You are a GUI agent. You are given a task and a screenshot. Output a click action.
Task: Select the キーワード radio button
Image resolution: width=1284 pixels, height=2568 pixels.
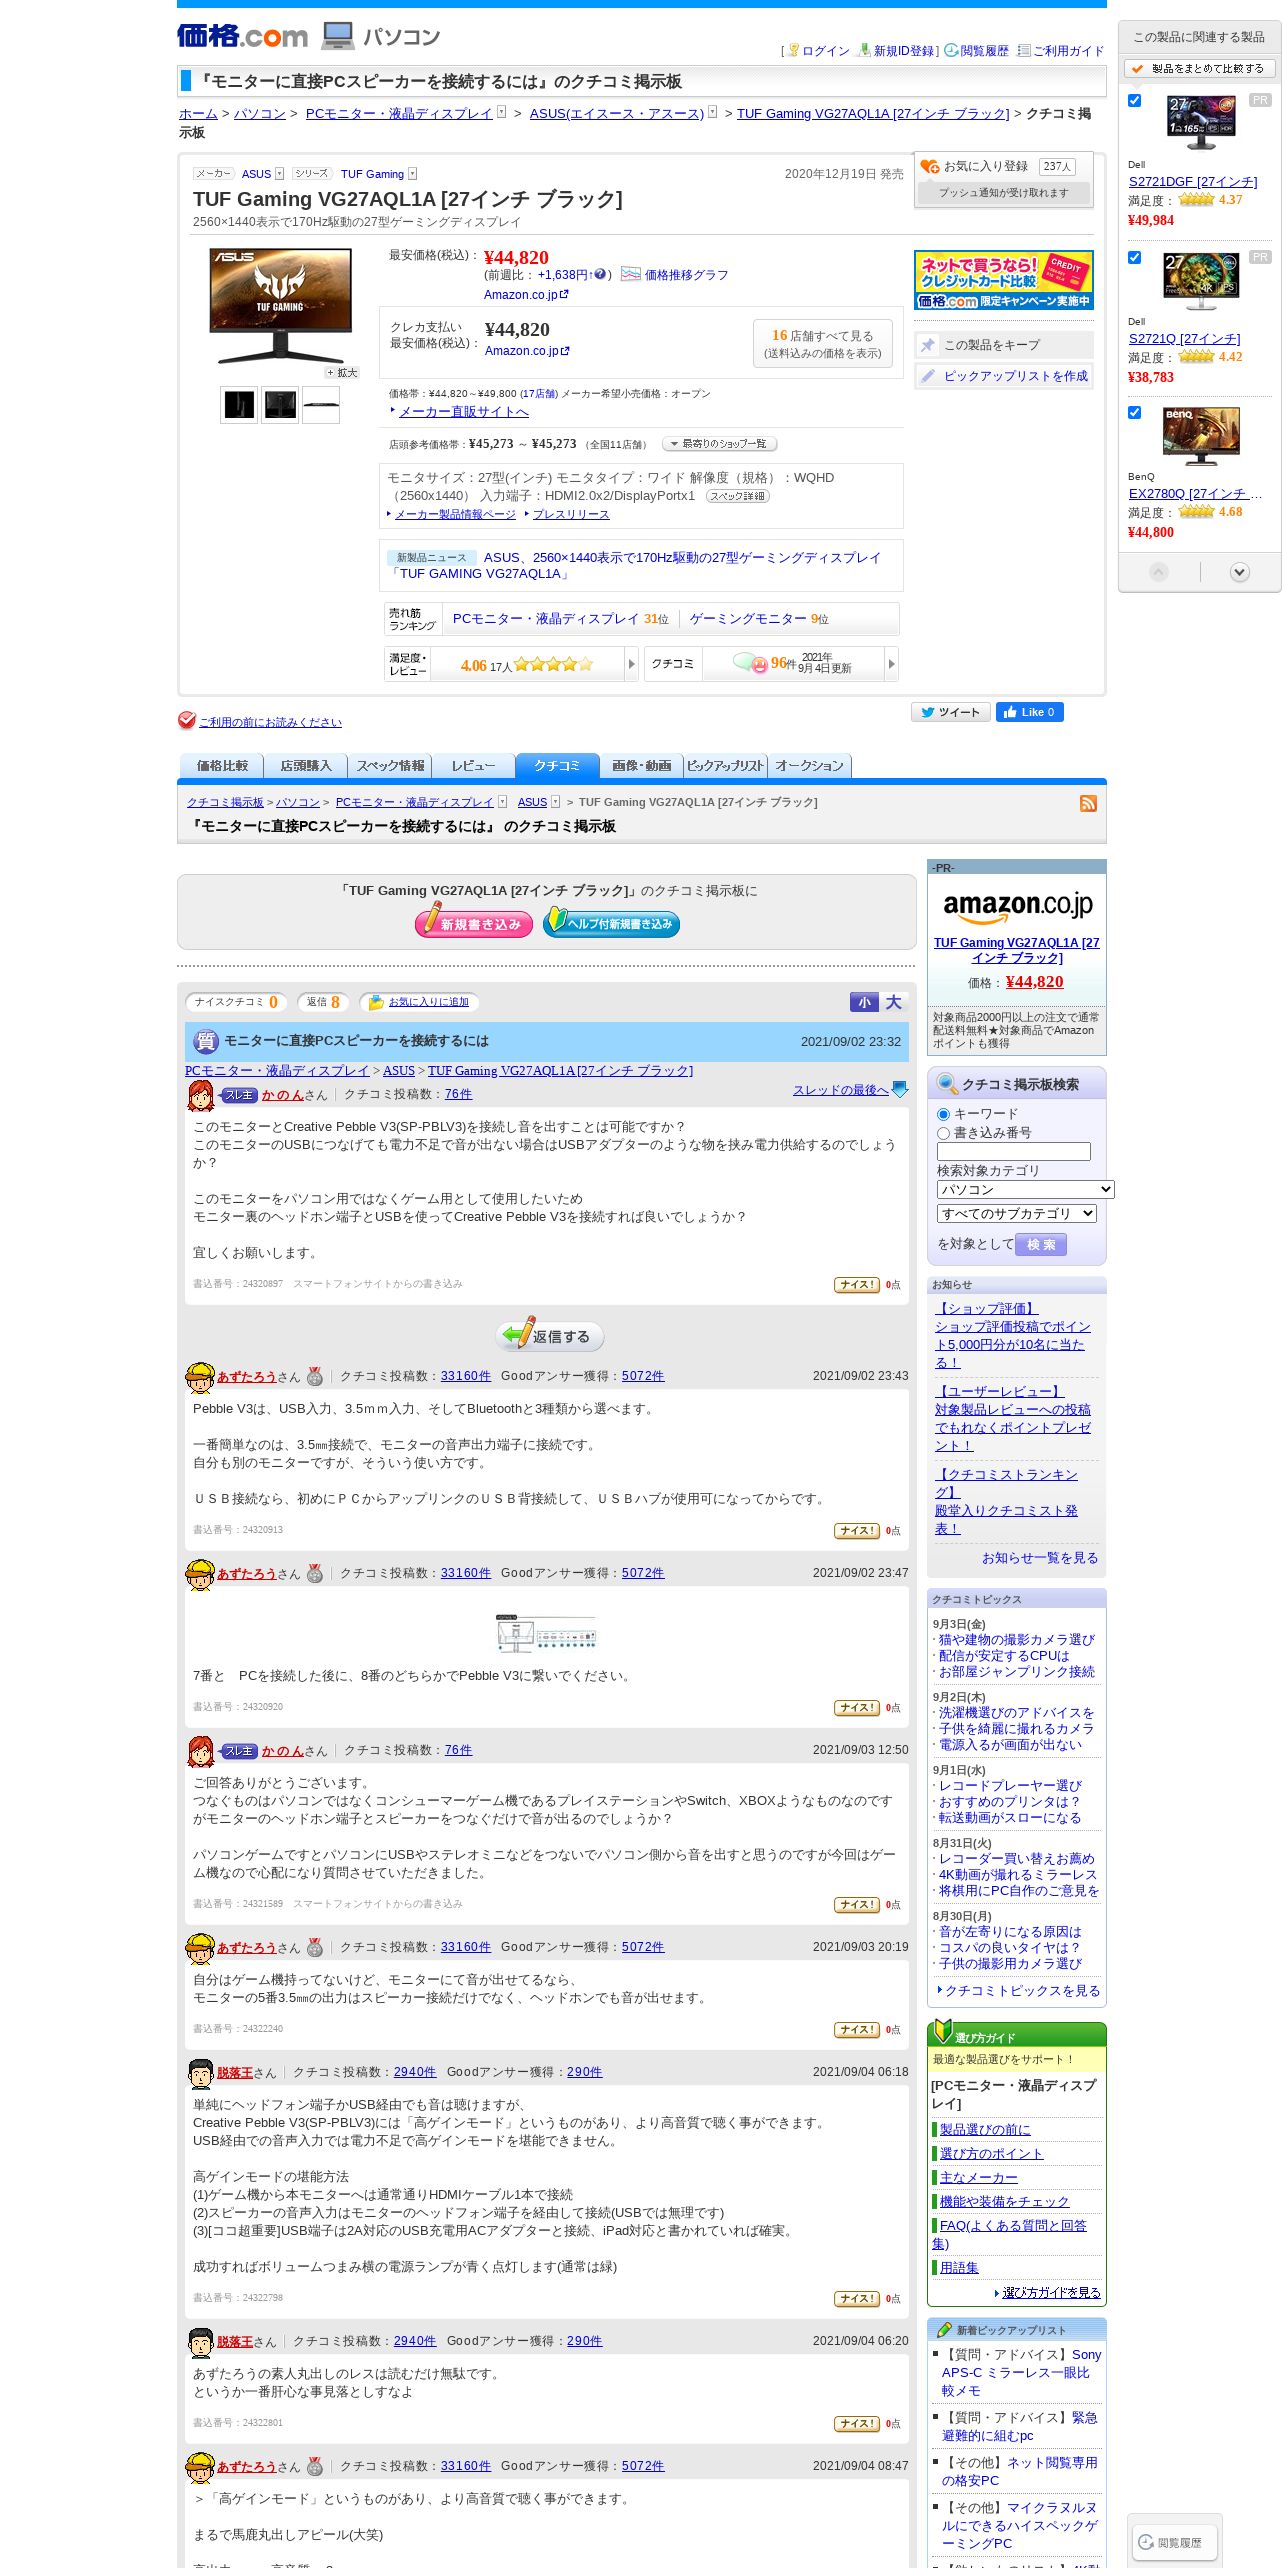(x=943, y=1114)
